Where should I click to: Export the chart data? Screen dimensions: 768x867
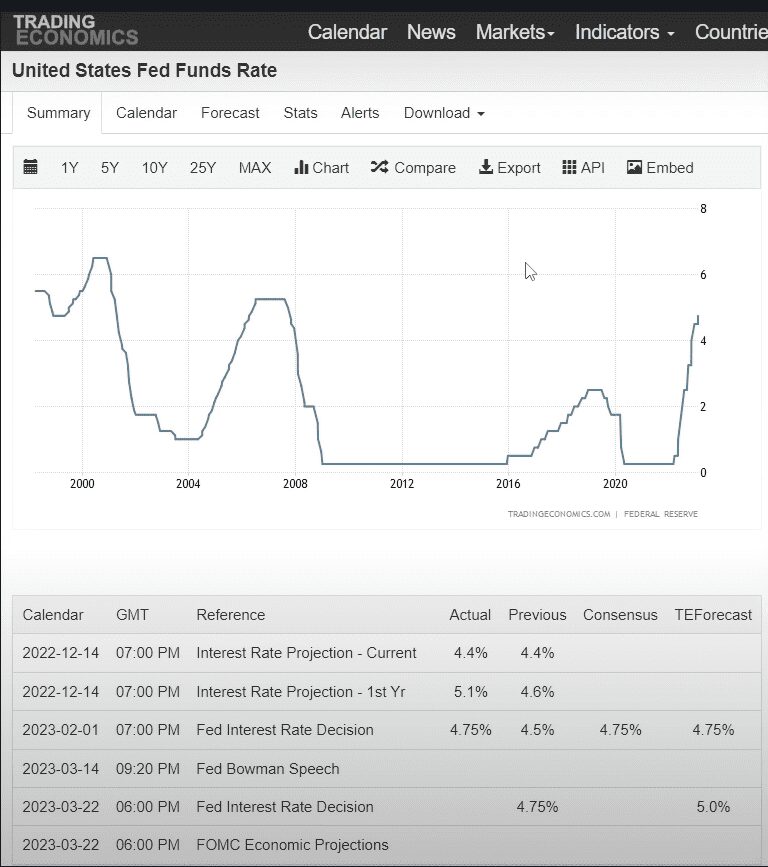point(509,168)
